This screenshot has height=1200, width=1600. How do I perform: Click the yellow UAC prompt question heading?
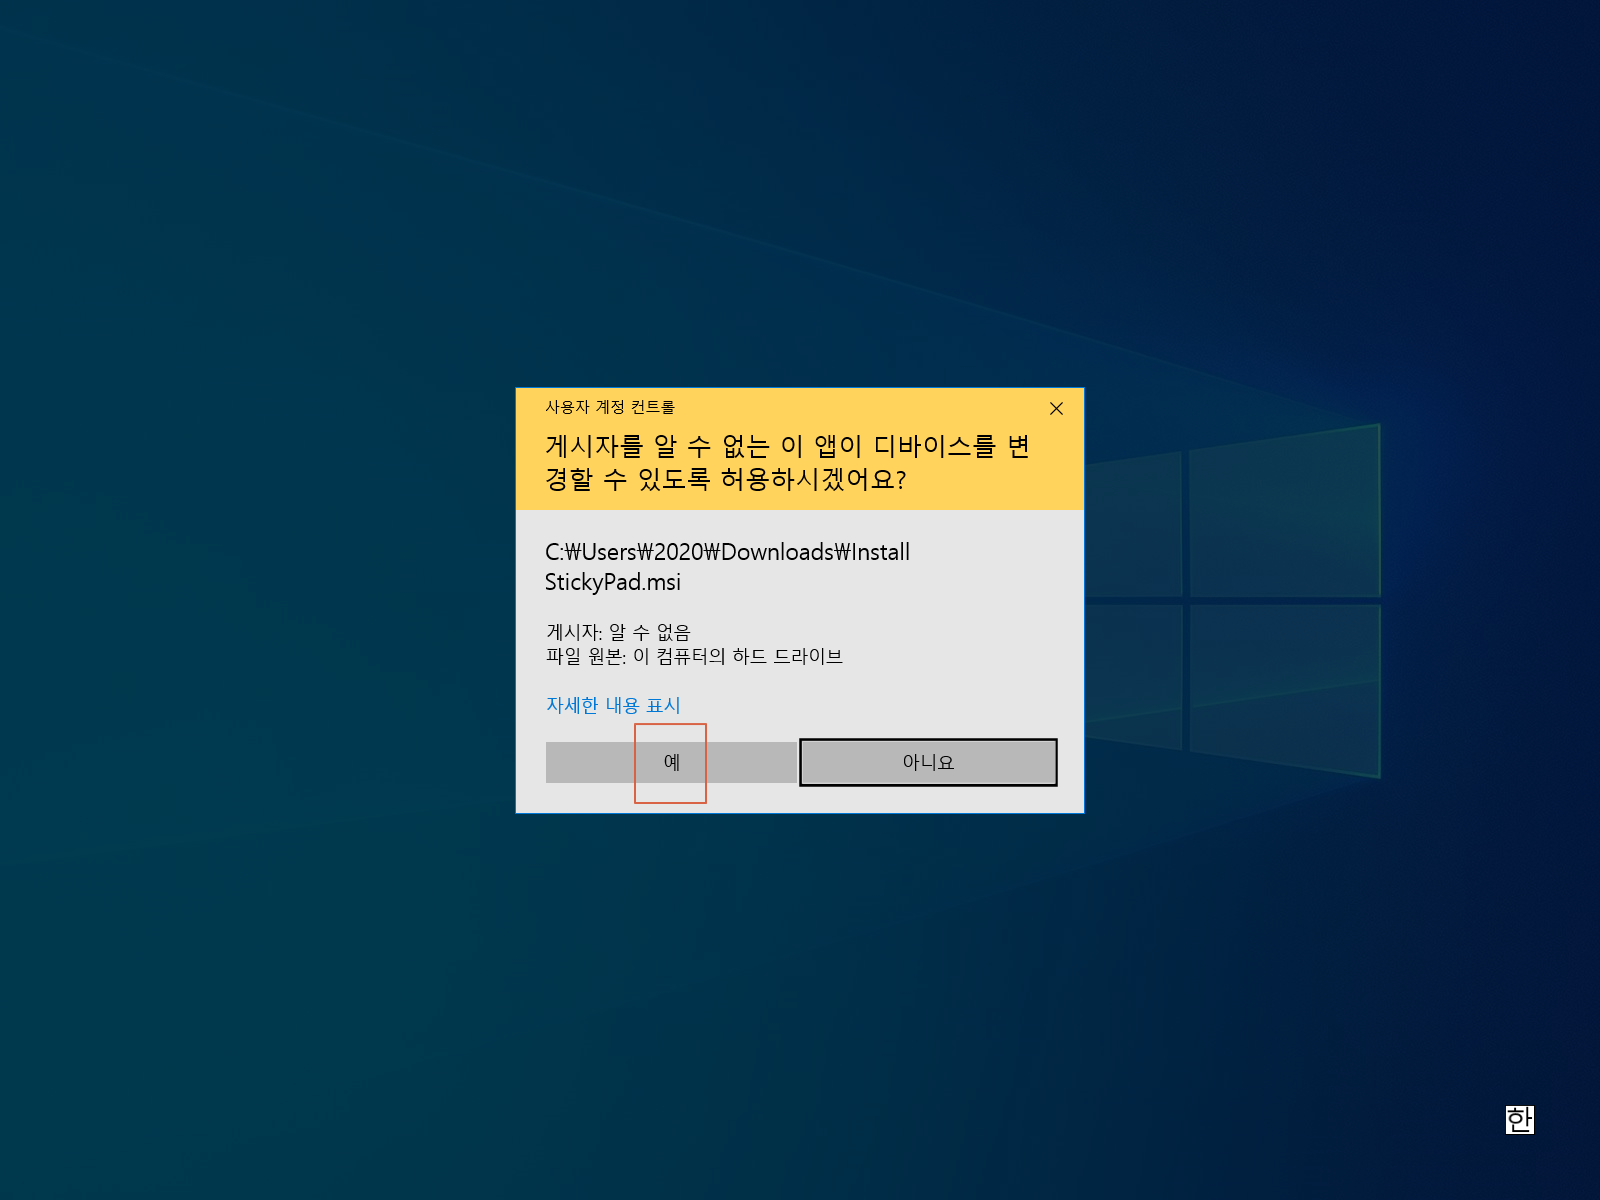[788, 462]
